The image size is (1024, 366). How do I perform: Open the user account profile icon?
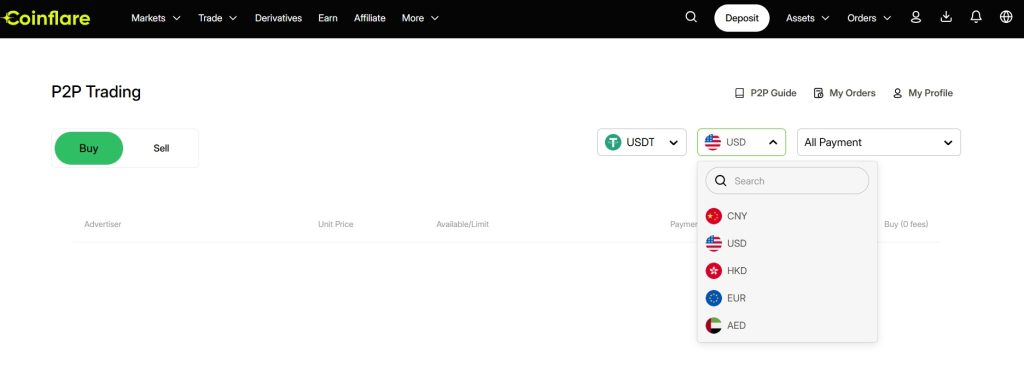click(x=916, y=18)
